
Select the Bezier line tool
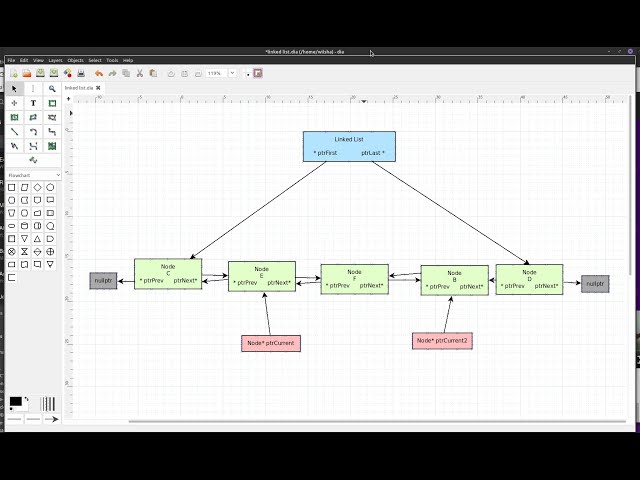pos(33,146)
